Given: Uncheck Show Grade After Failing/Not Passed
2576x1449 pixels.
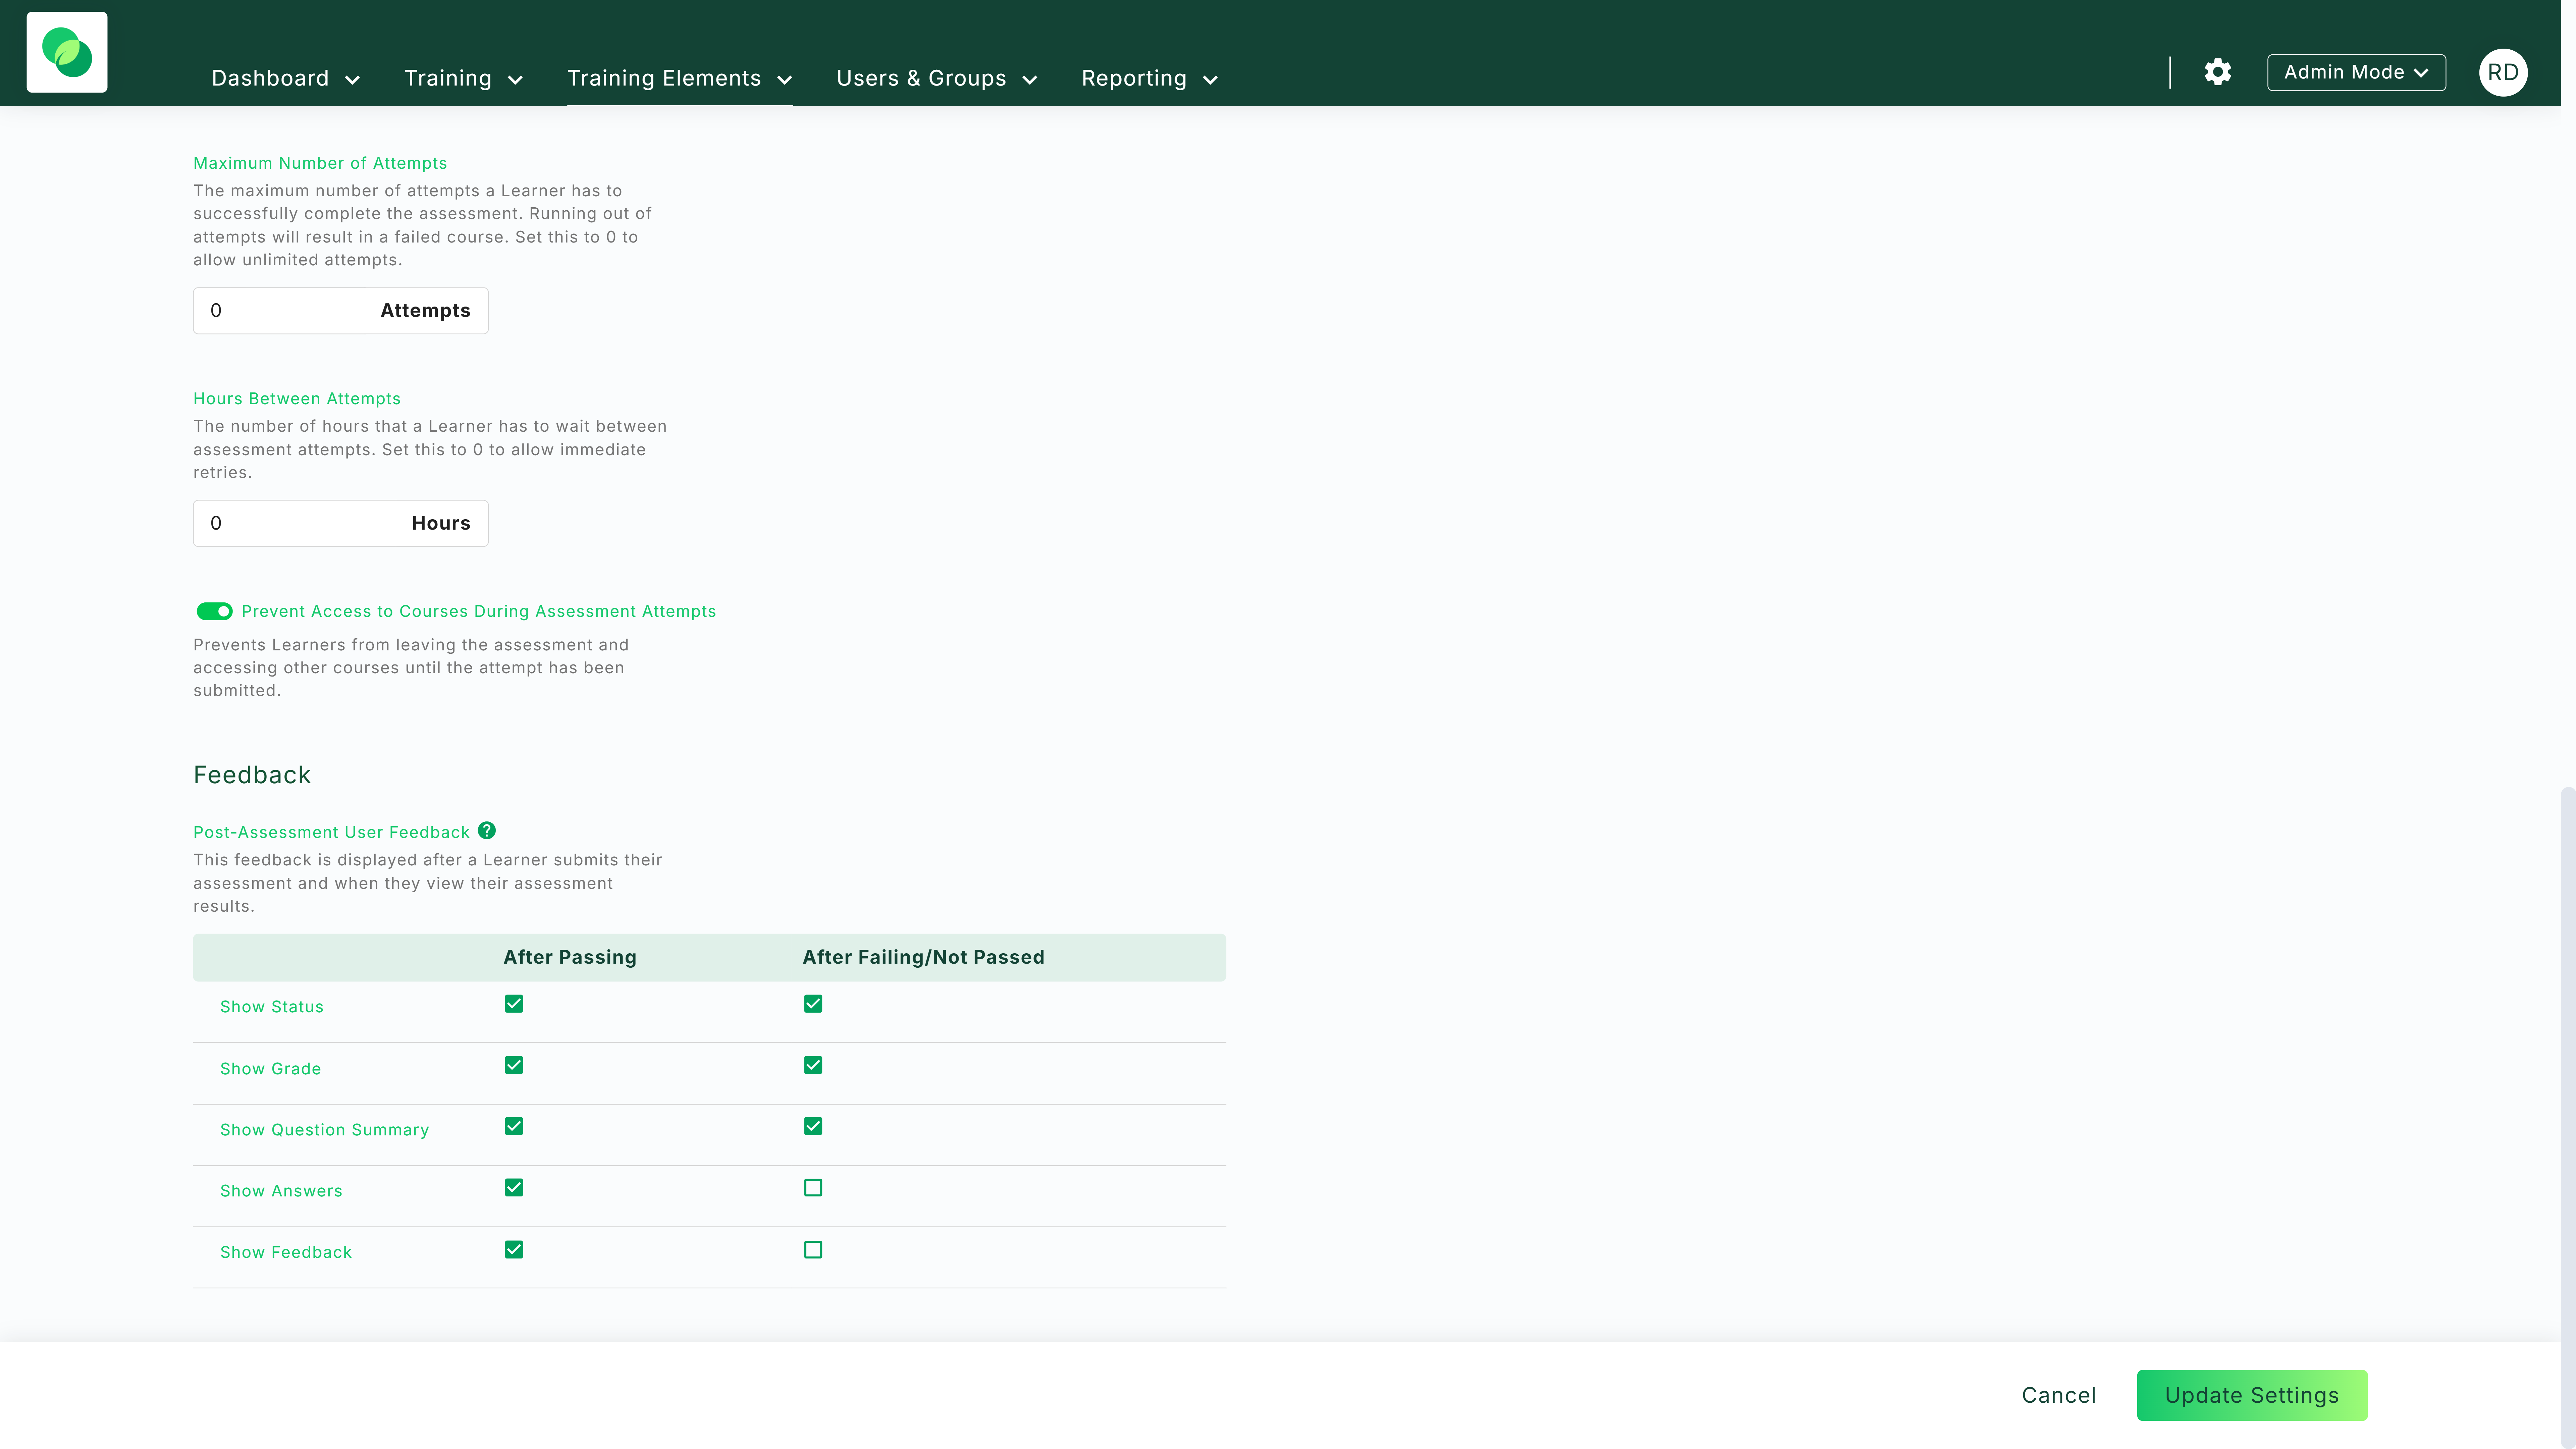Looking at the screenshot, I should coord(813,1065).
